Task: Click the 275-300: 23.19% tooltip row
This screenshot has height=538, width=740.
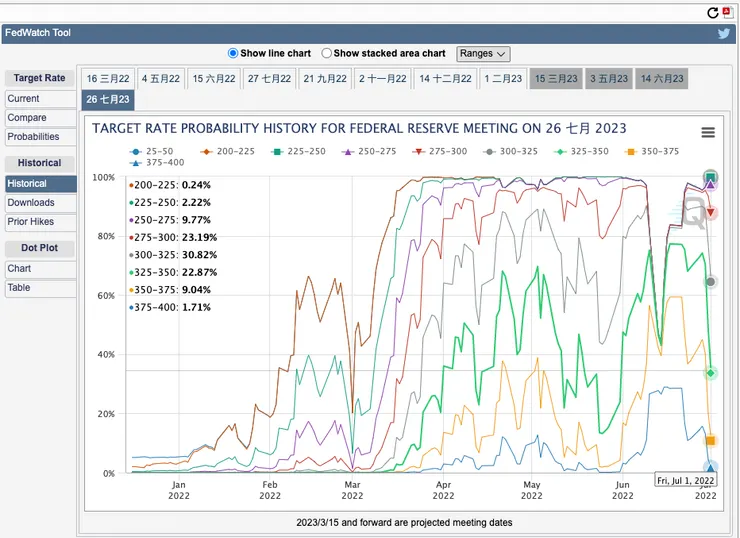Action: [x=173, y=237]
